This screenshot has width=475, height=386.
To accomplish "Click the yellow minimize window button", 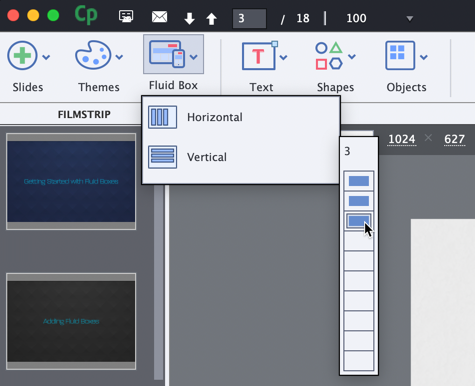I will [33, 15].
